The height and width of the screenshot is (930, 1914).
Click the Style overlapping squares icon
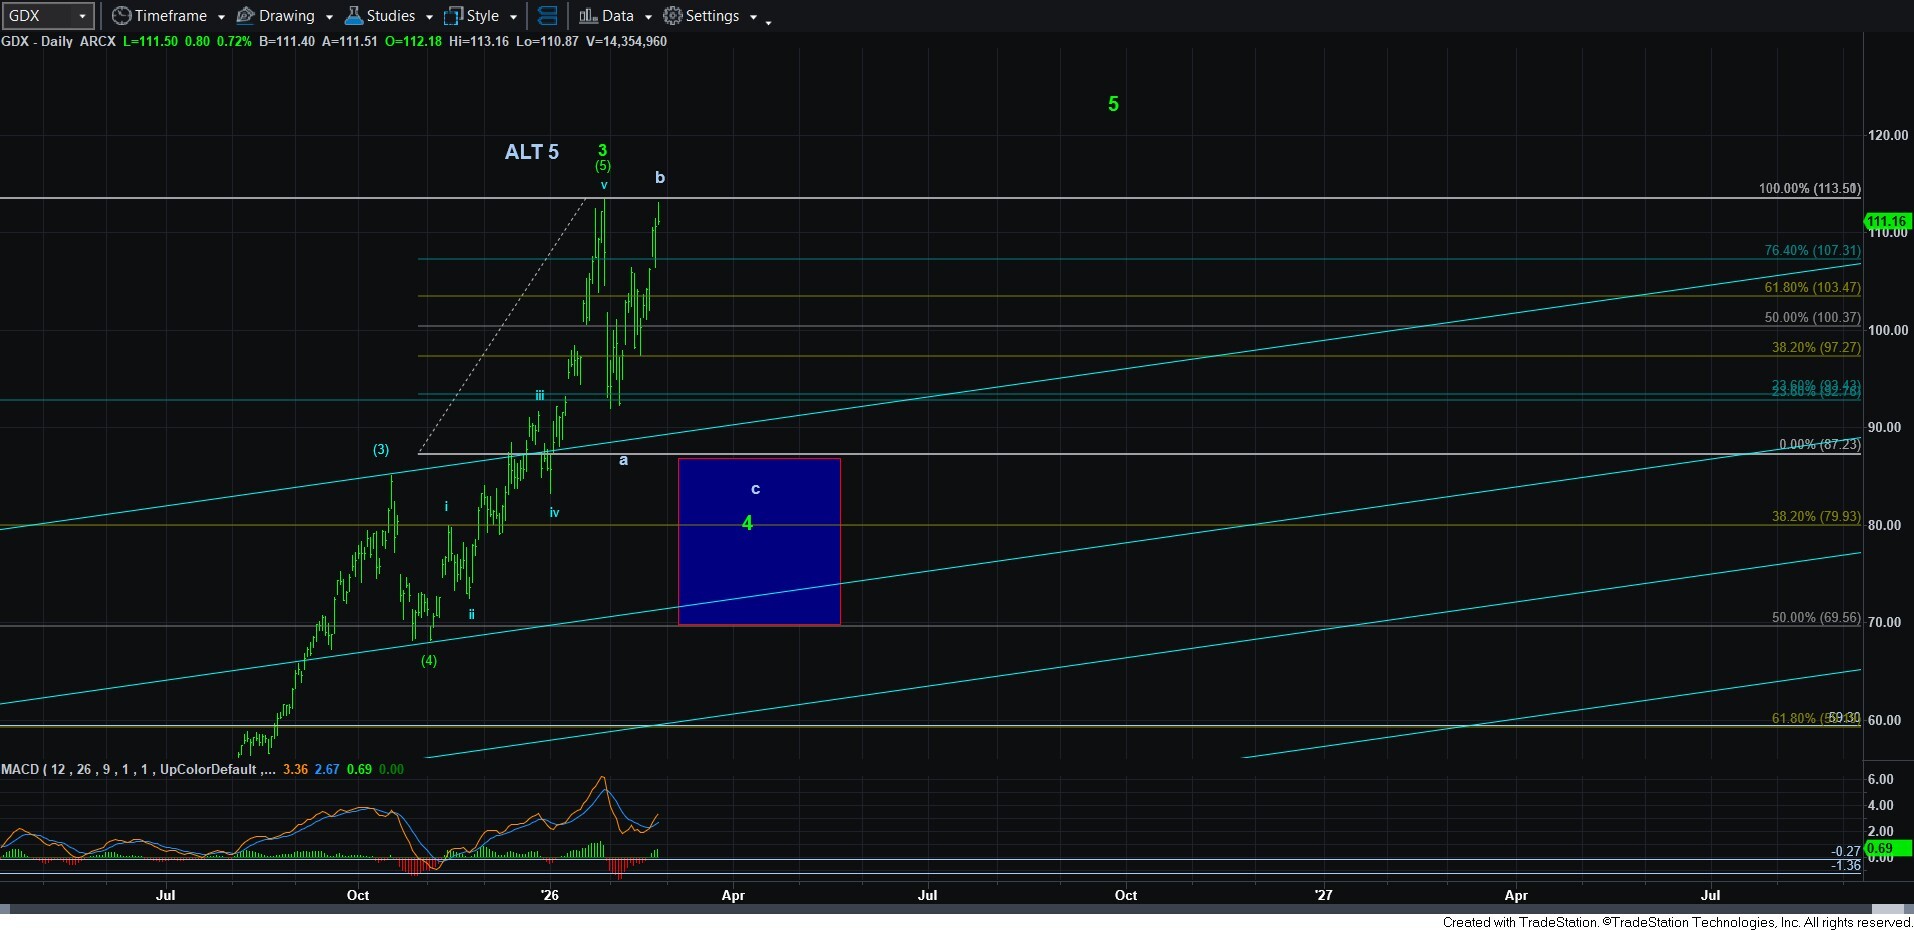click(x=453, y=16)
